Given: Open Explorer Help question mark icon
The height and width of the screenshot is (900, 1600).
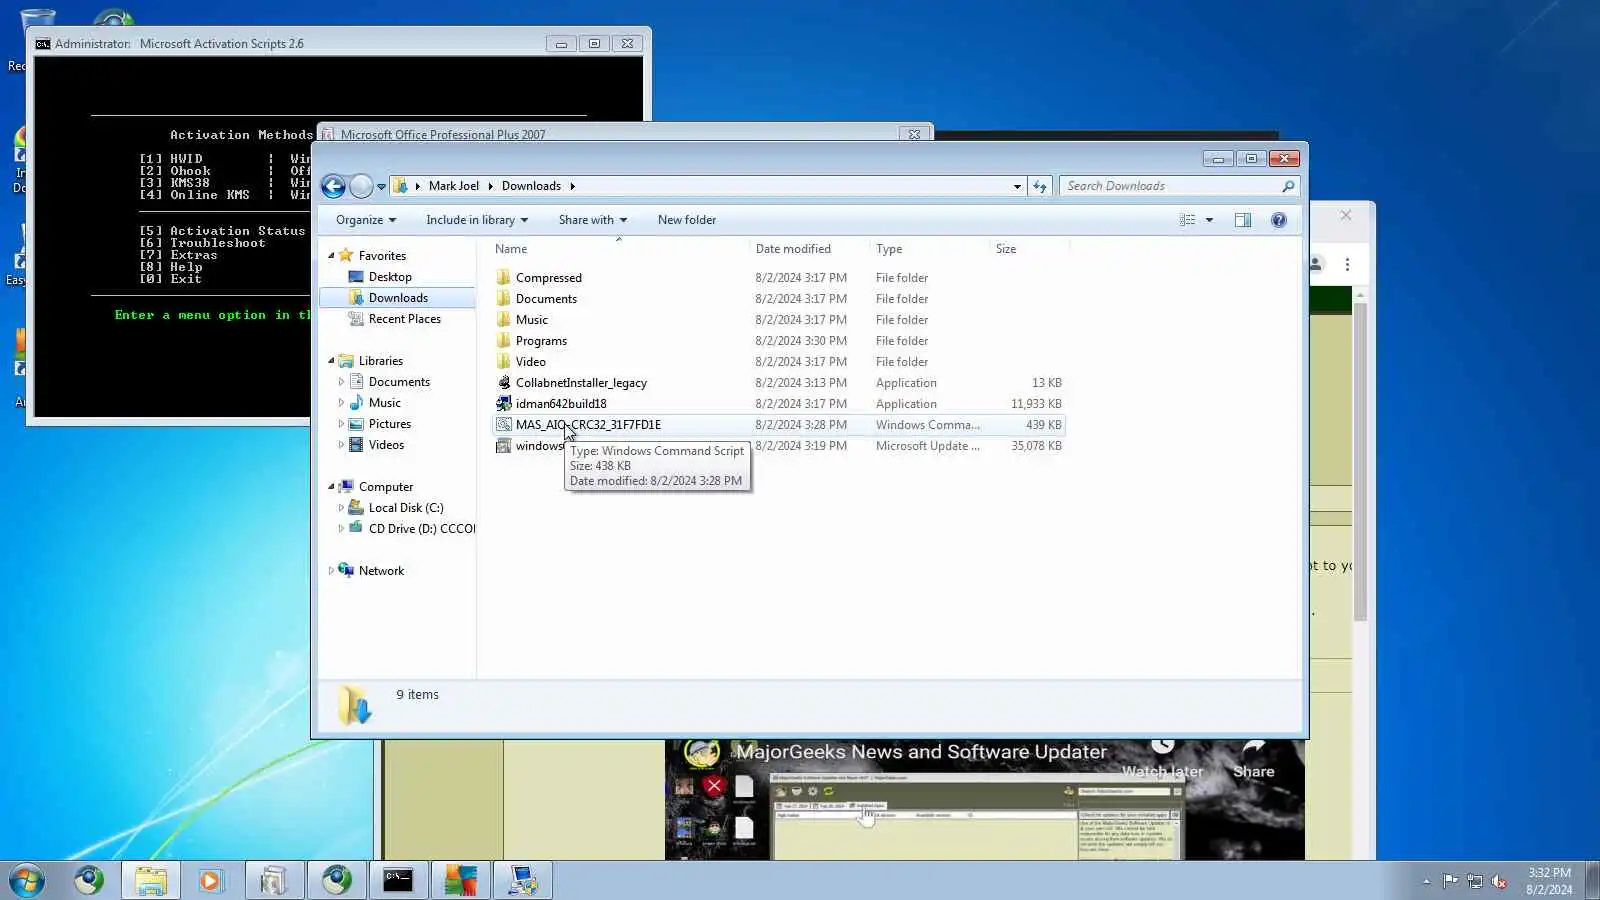Looking at the screenshot, I should 1279,220.
